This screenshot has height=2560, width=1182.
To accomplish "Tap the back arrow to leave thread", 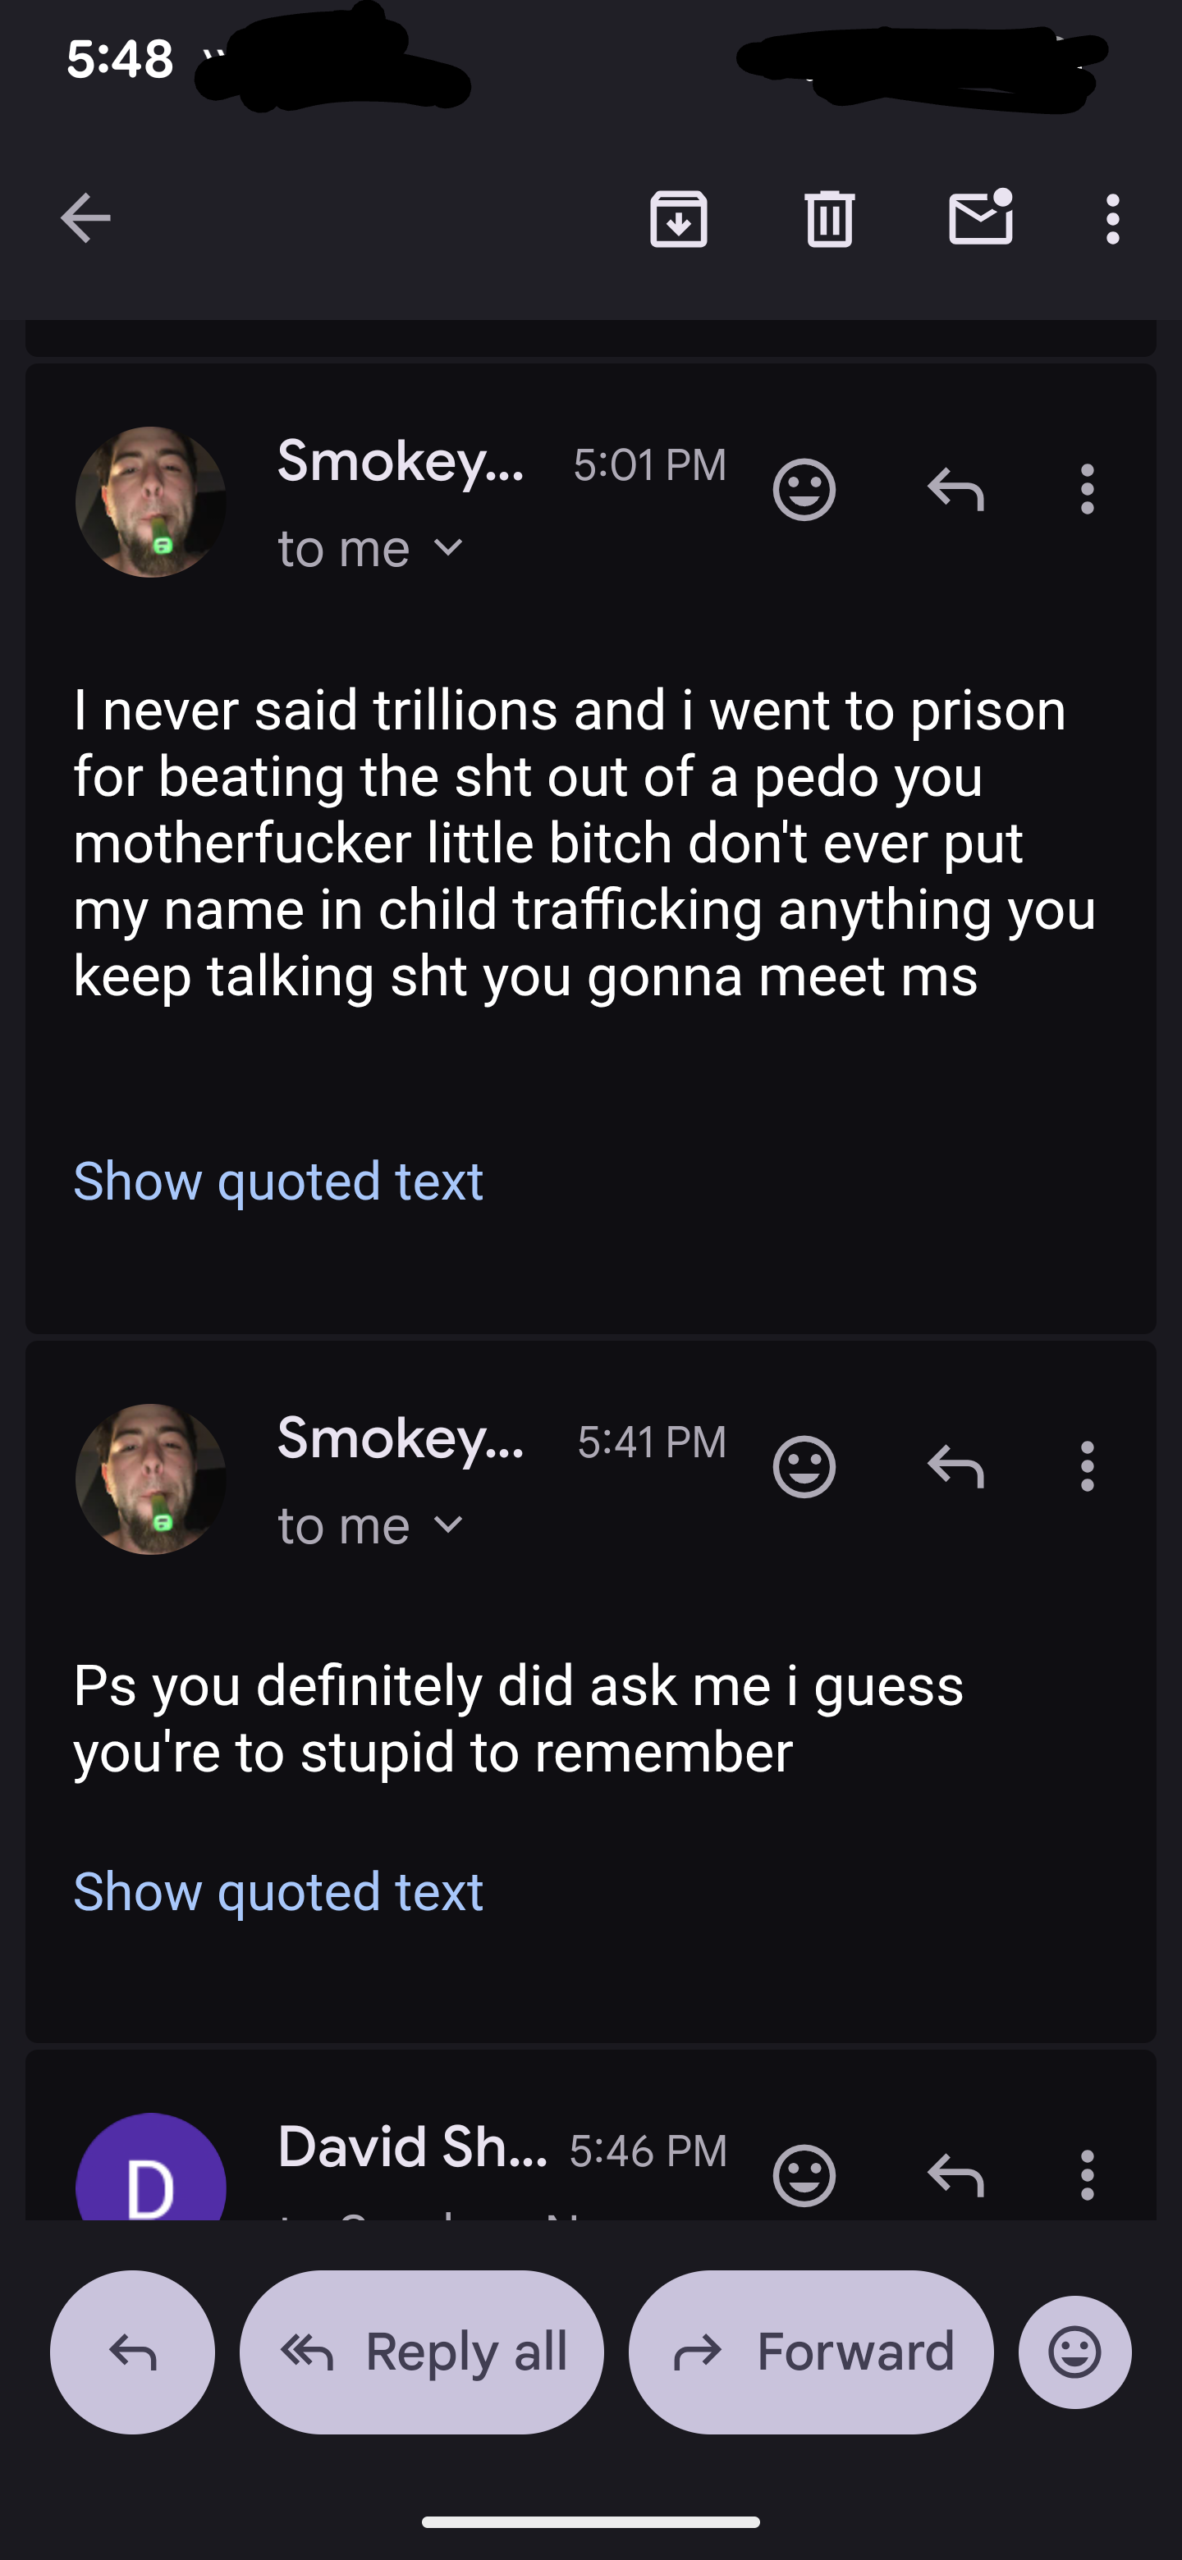I will point(85,218).
